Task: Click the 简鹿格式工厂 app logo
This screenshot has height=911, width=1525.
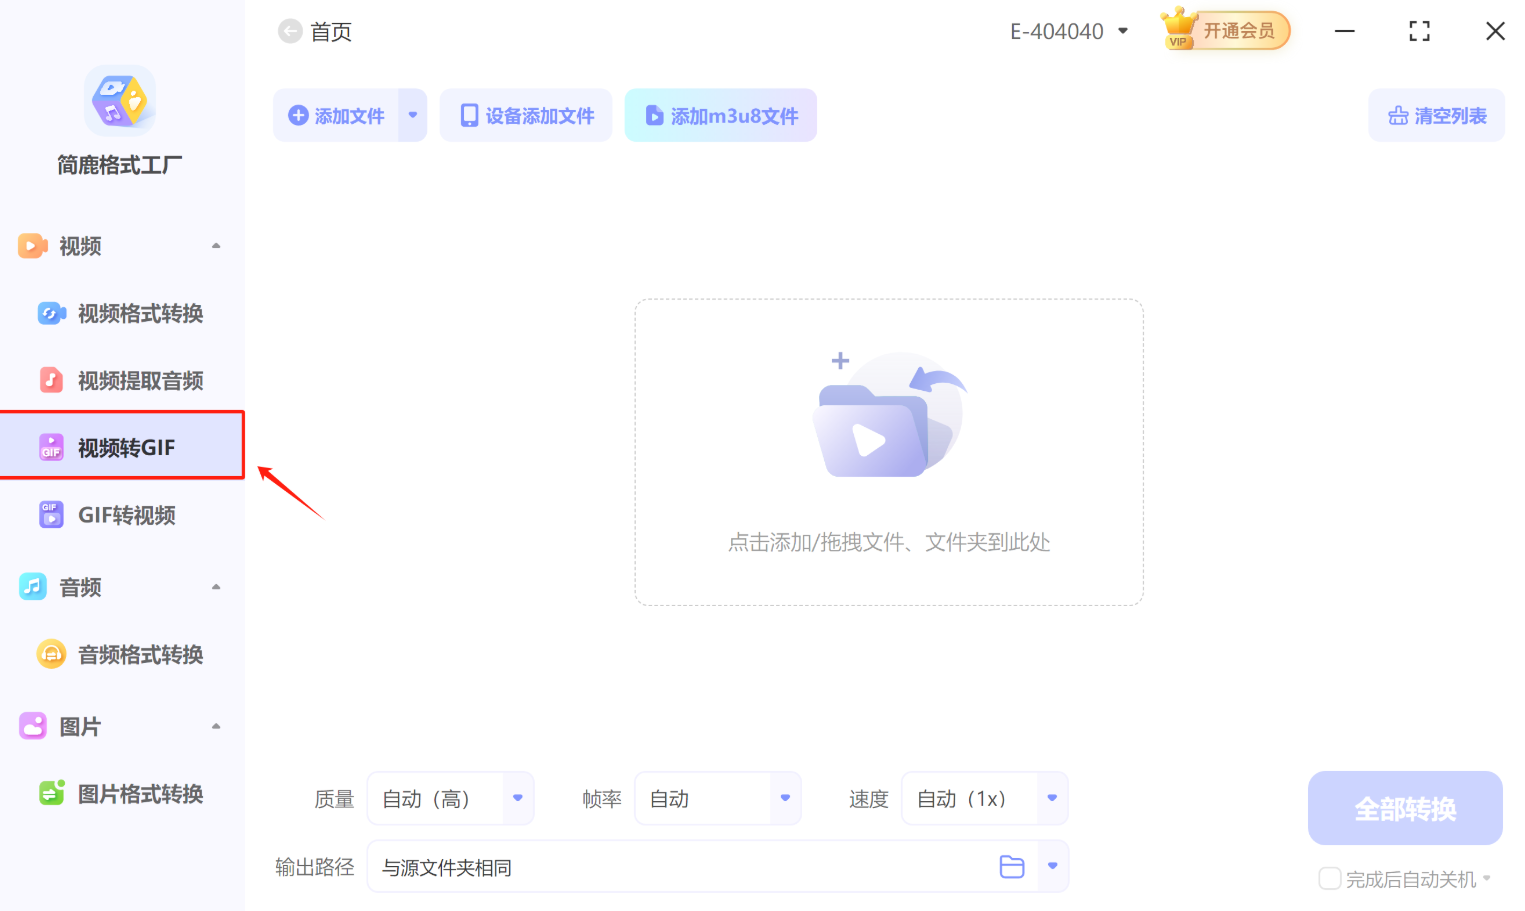Action: click(x=120, y=100)
